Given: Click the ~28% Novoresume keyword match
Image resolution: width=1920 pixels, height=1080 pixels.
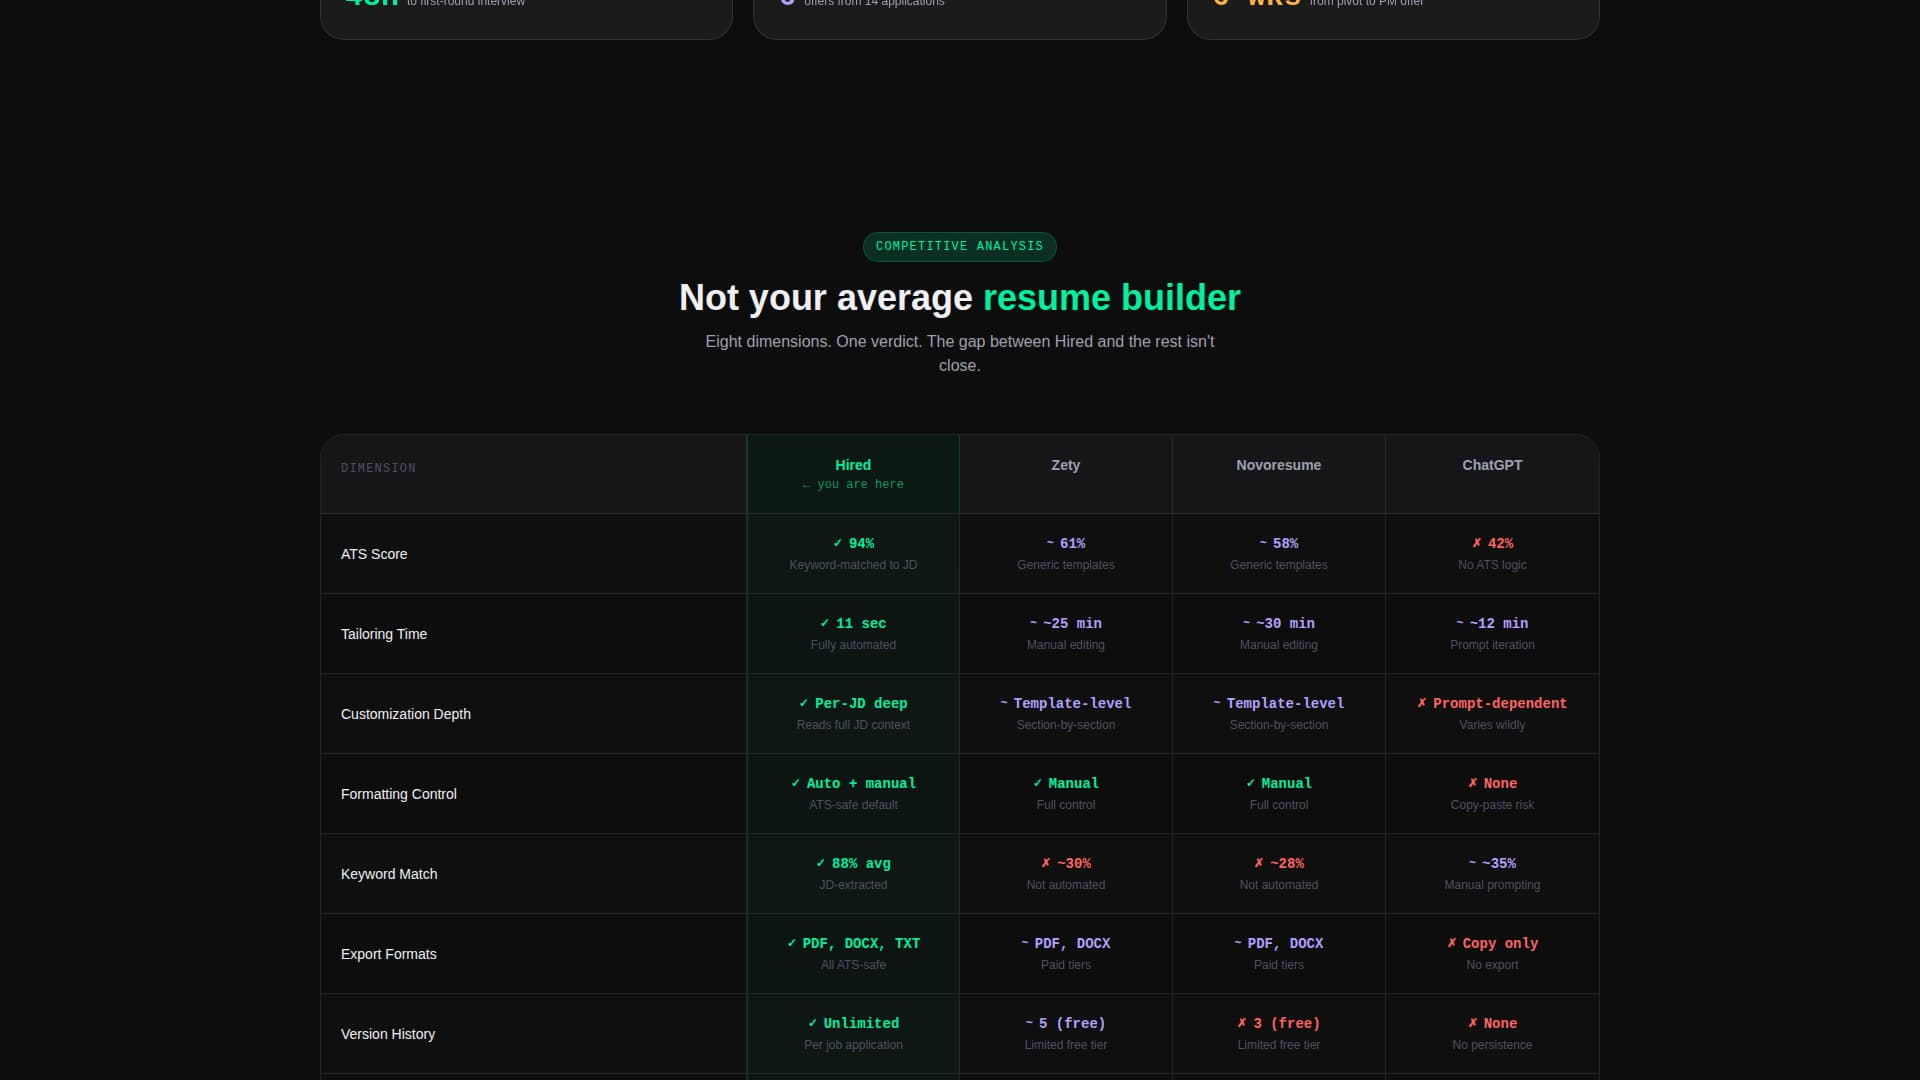Looking at the screenshot, I should [x=1279, y=863].
